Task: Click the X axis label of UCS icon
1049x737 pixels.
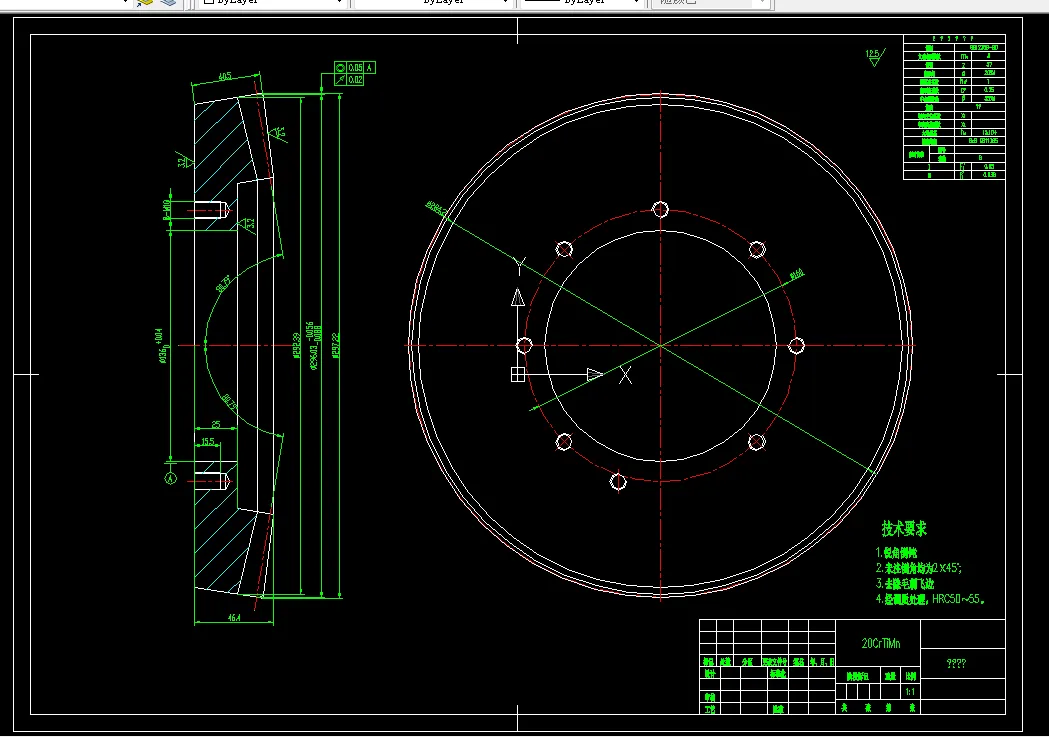Action: point(626,375)
